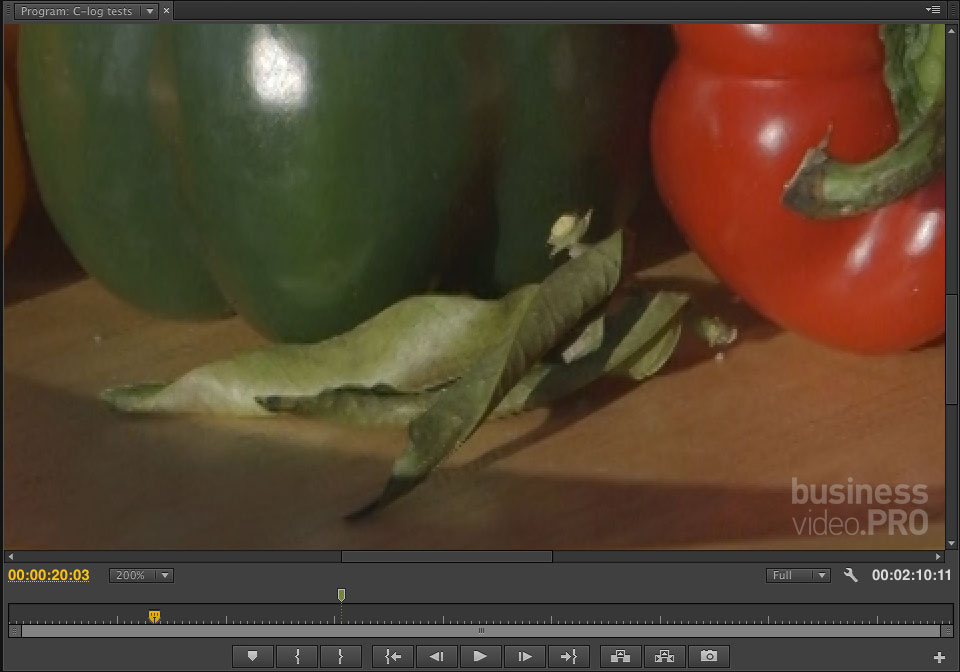Open the Full playback resolution dropdown
The width and height of the screenshot is (960, 672).
tap(798, 575)
